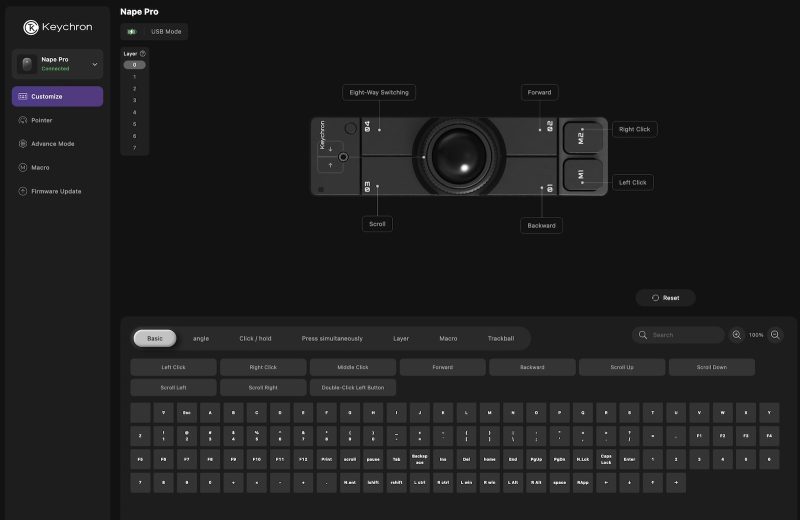The height and width of the screenshot is (520, 800).
Task: Focus the keycode Search field
Action: pyautogui.click(x=679, y=335)
